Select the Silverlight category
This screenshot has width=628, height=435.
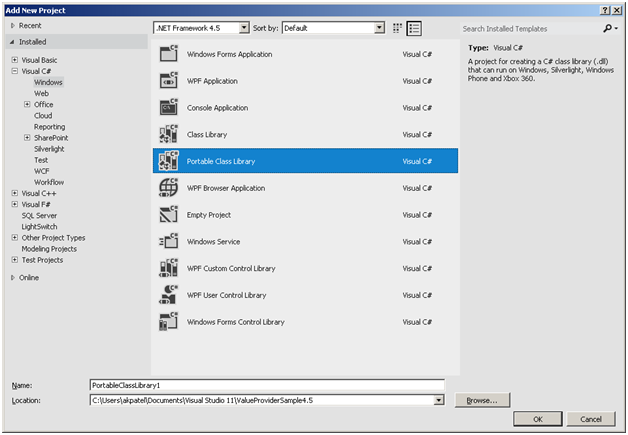49,149
